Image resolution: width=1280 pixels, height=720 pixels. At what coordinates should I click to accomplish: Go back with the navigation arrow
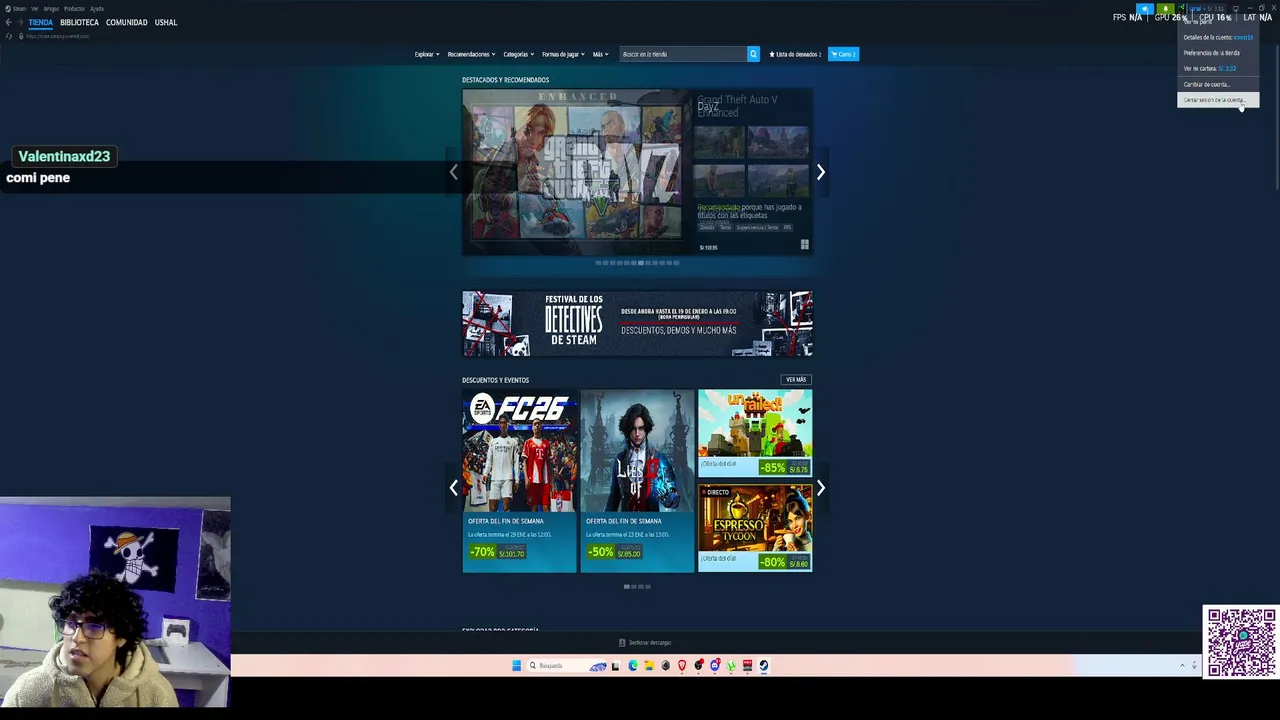(x=8, y=22)
